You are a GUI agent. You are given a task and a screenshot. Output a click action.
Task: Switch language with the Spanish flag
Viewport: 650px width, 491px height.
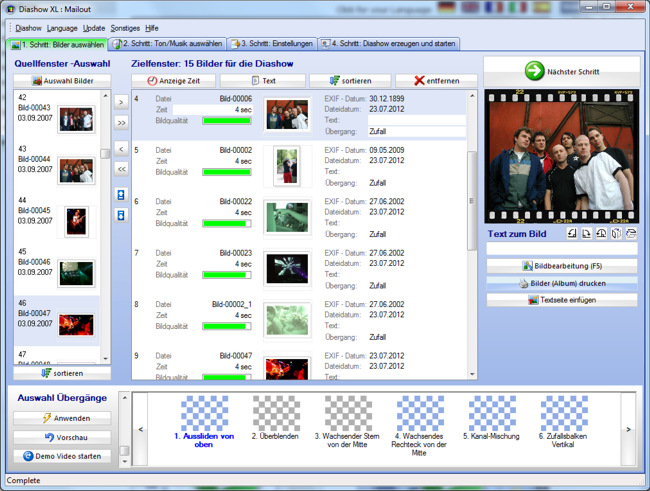coord(542,7)
